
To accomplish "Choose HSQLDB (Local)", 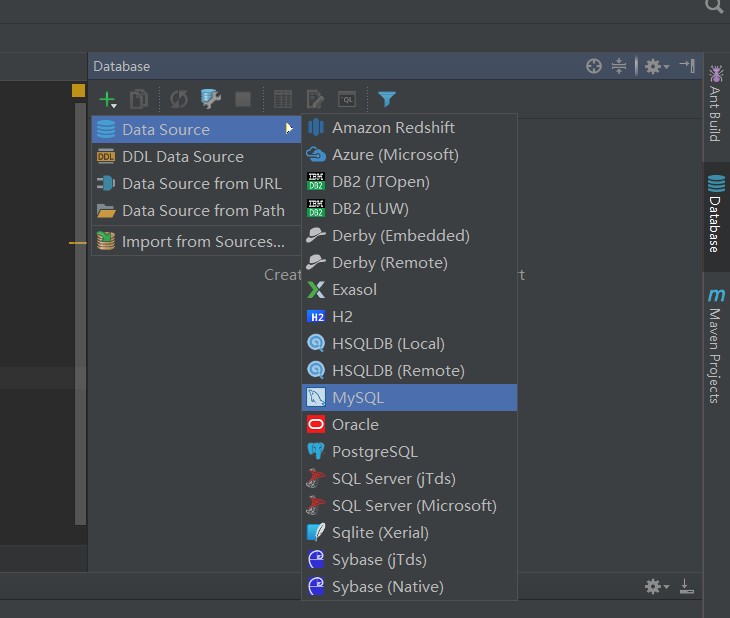I will pyautogui.click(x=409, y=344).
